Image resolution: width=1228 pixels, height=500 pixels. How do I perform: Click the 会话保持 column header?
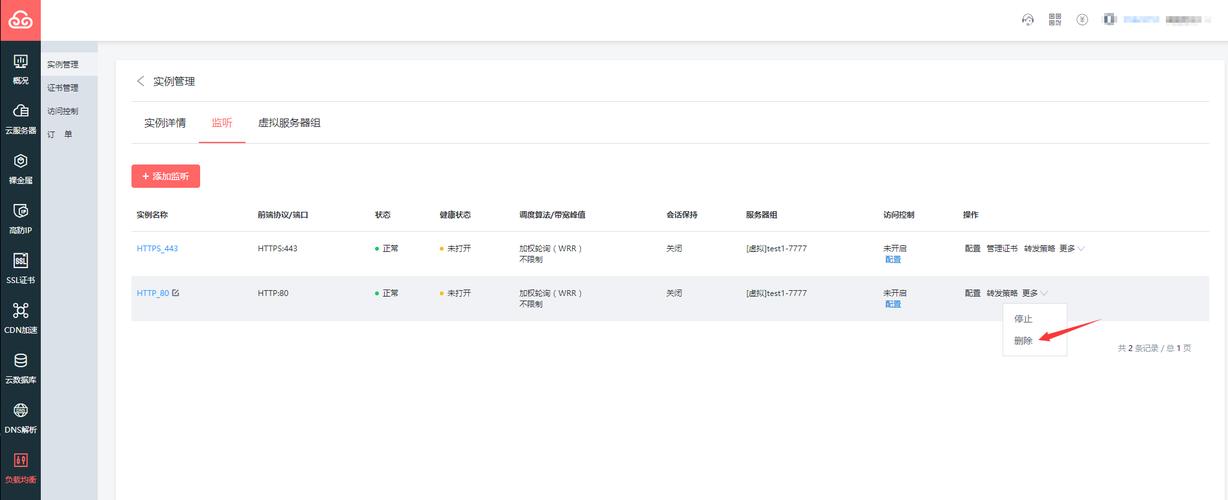tap(682, 215)
